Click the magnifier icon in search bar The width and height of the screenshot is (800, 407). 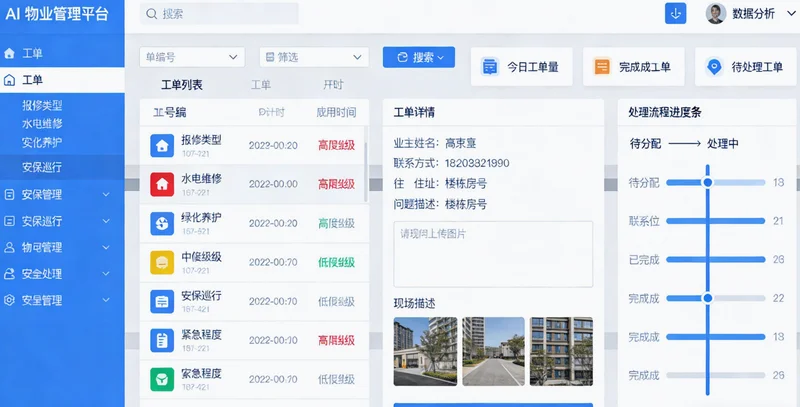coord(152,14)
